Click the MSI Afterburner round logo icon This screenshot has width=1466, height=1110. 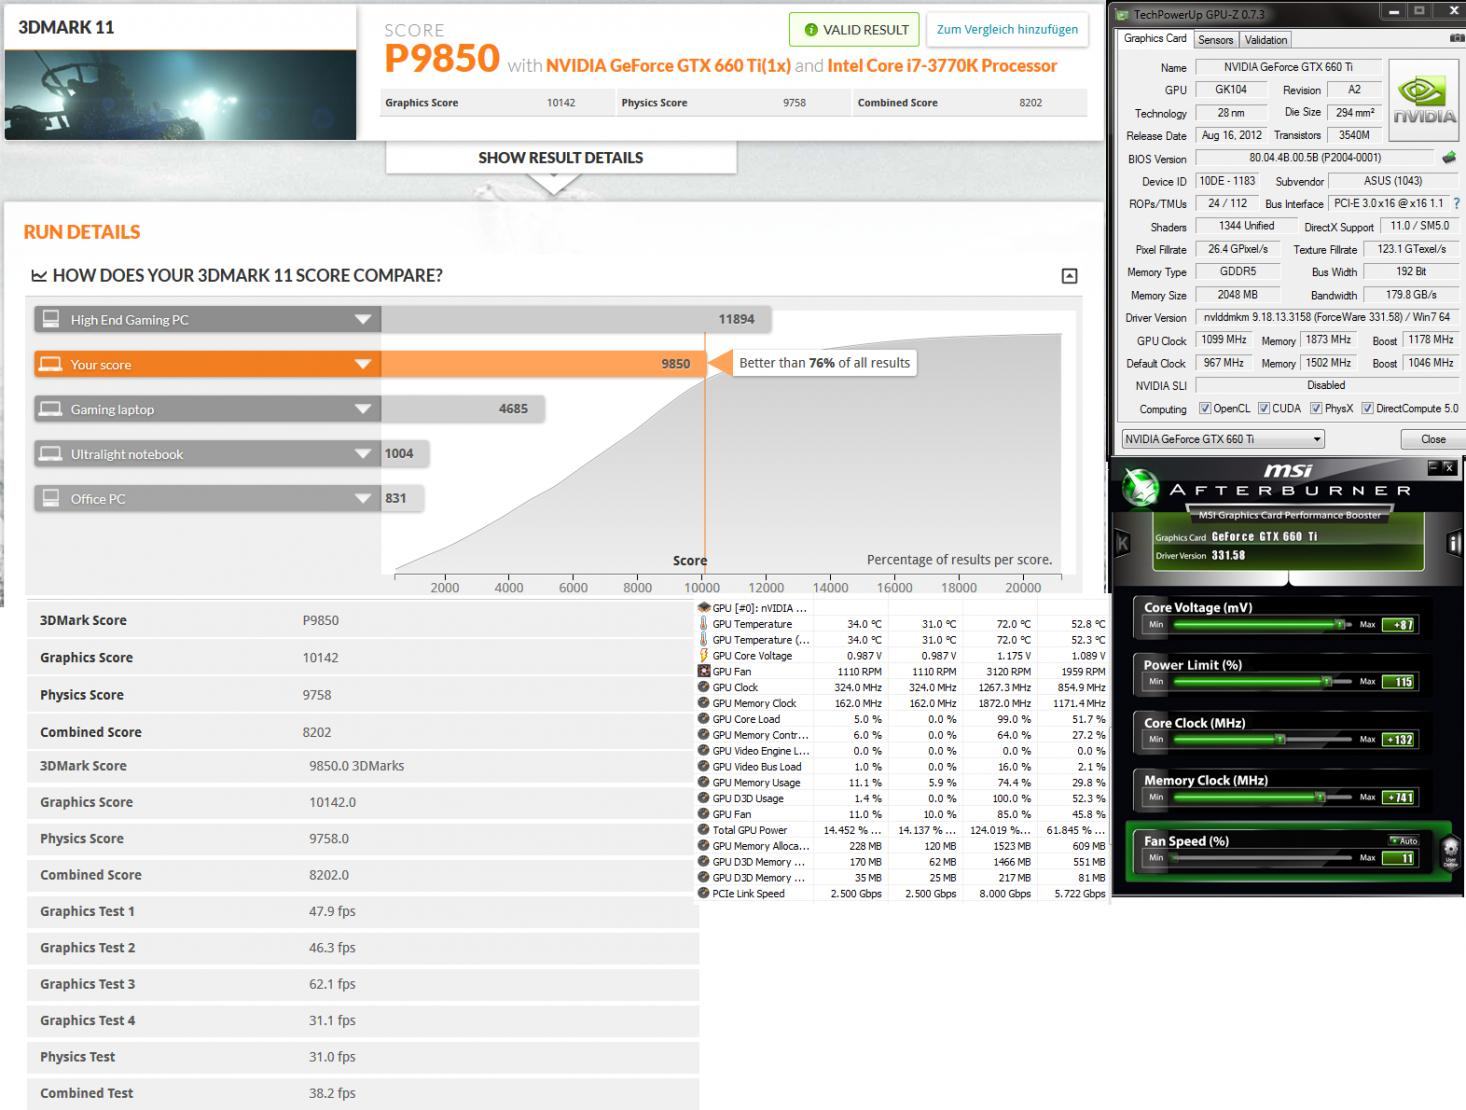tap(1140, 488)
